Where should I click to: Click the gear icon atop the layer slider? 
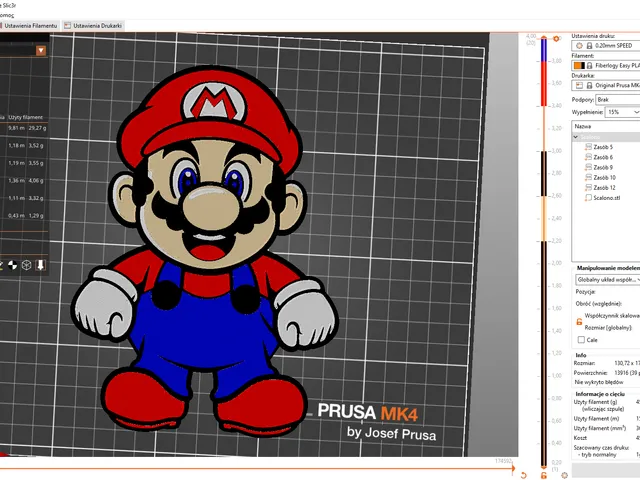click(556, 39)
